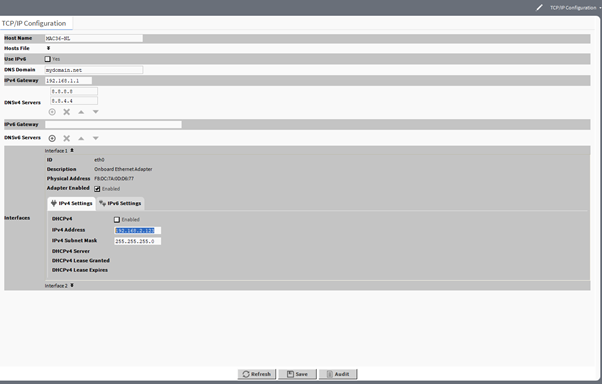Switch to the IPv4 Settings tab
The height and width of the screenshot is (384, 602).
72,204
